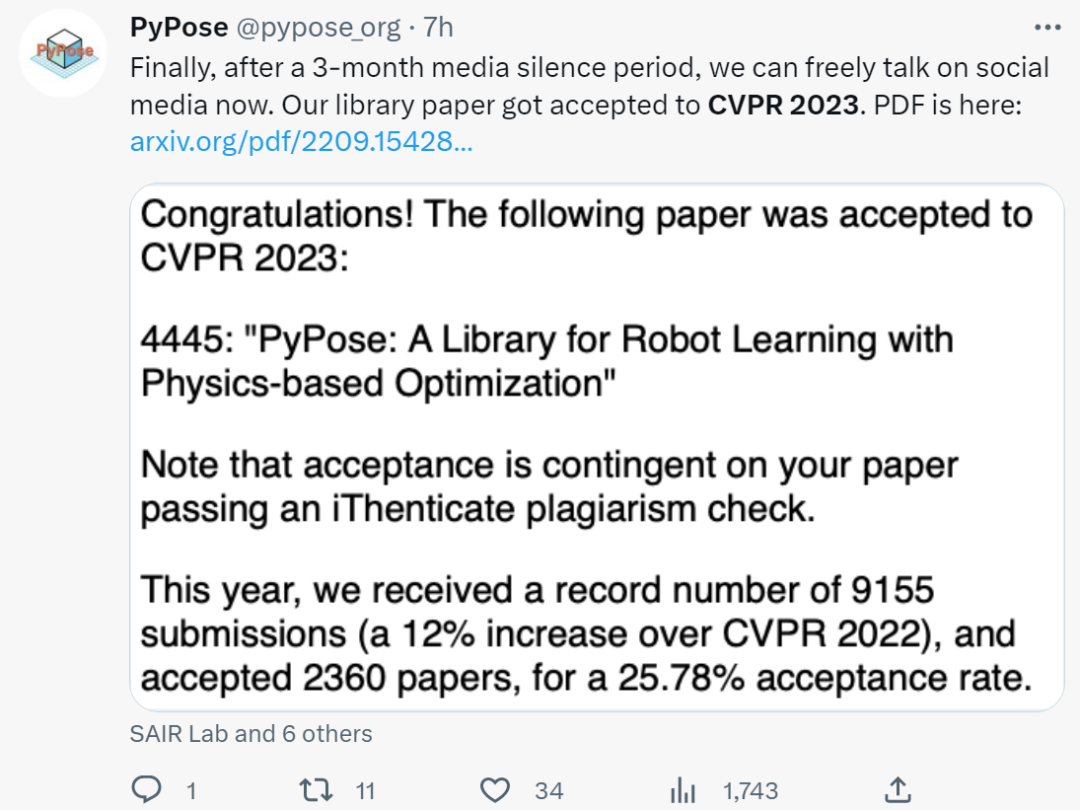Click the retweet arrows icon
The height and width of the screenshot is (810, 1080).
[317, 790]
